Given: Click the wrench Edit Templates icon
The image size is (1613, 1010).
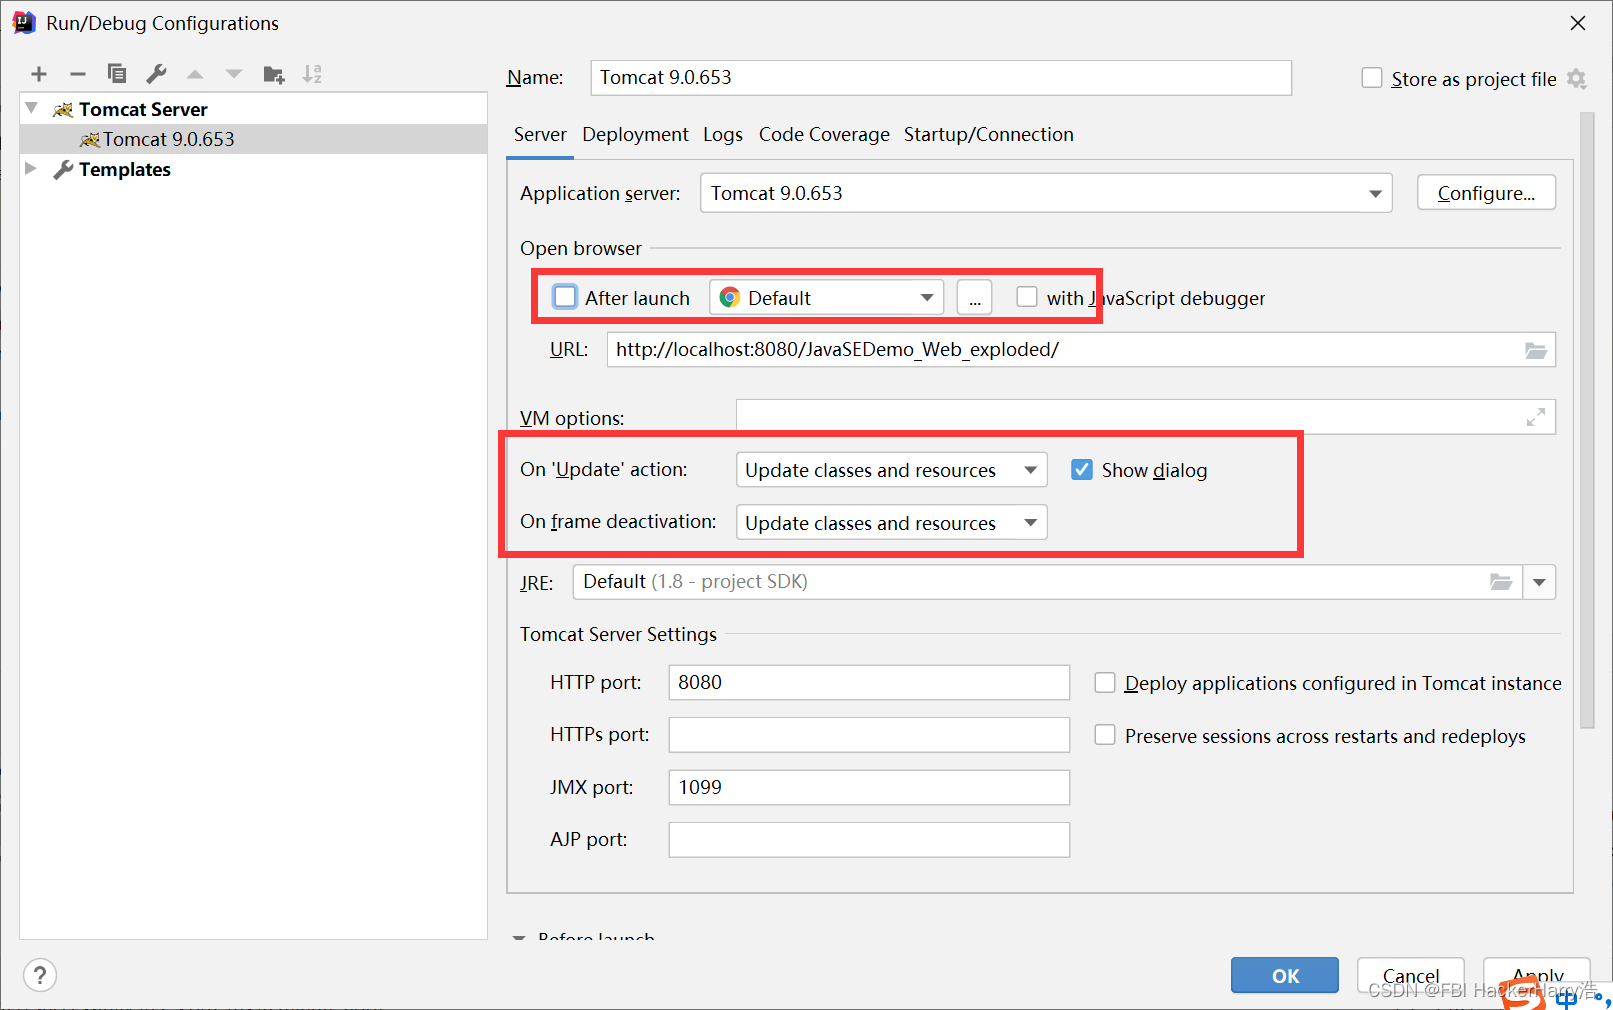Looking at the screenshot, I should pyautogui.click(x=156, y=74).
